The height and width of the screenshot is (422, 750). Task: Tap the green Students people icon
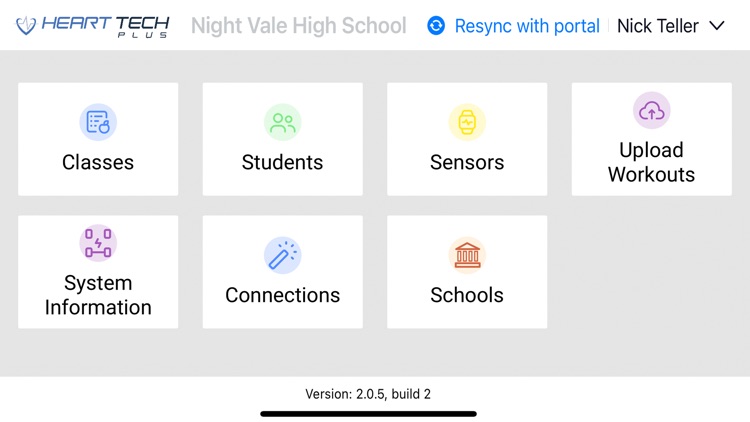click(x=282, y=123)
